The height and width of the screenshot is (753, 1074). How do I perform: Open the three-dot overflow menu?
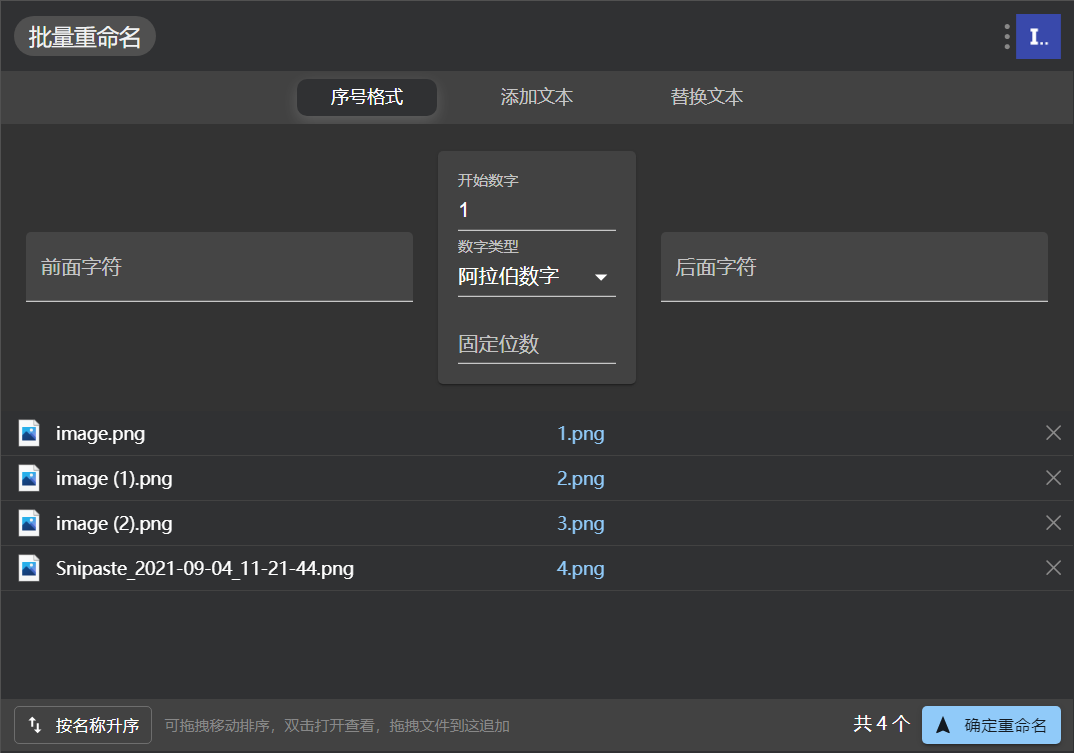point(1005,36)
